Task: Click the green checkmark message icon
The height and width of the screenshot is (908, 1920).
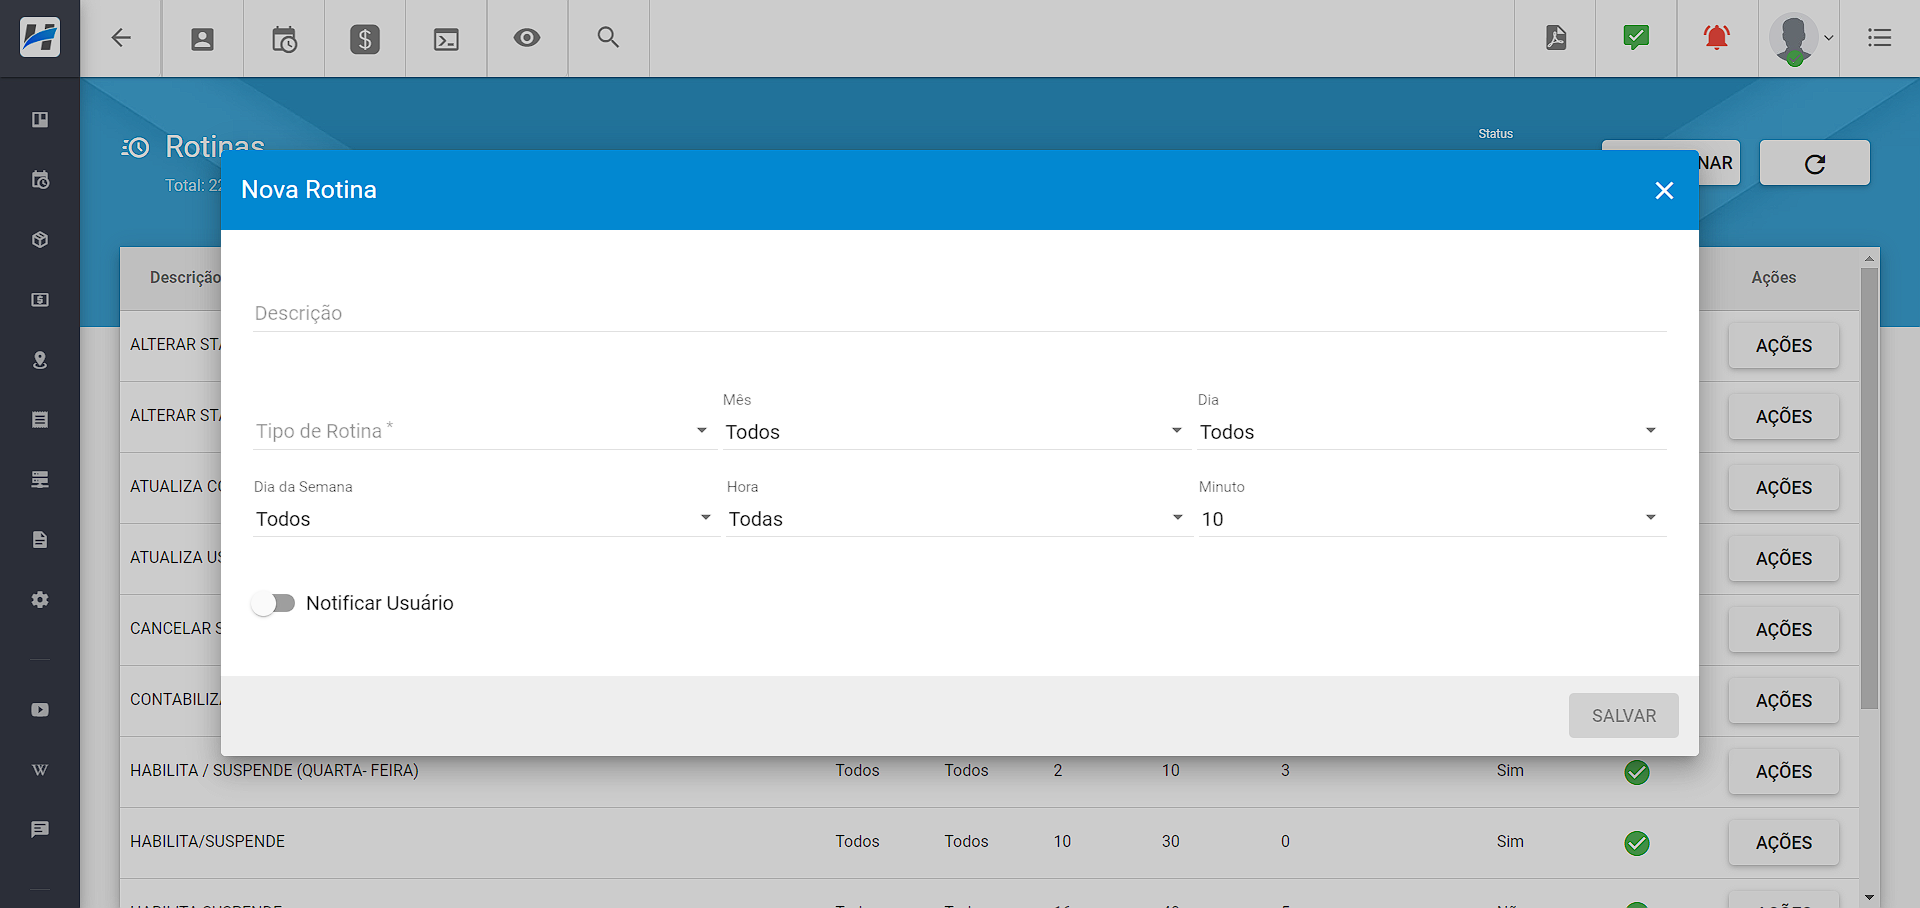Action: pos(1636,38)
